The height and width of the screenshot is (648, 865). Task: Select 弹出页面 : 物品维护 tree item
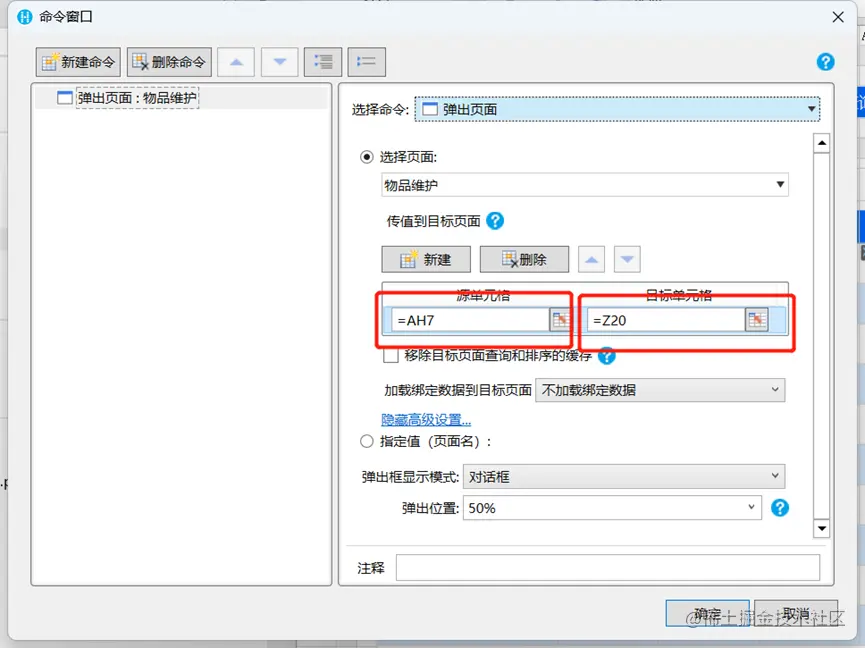coord(137,98)
